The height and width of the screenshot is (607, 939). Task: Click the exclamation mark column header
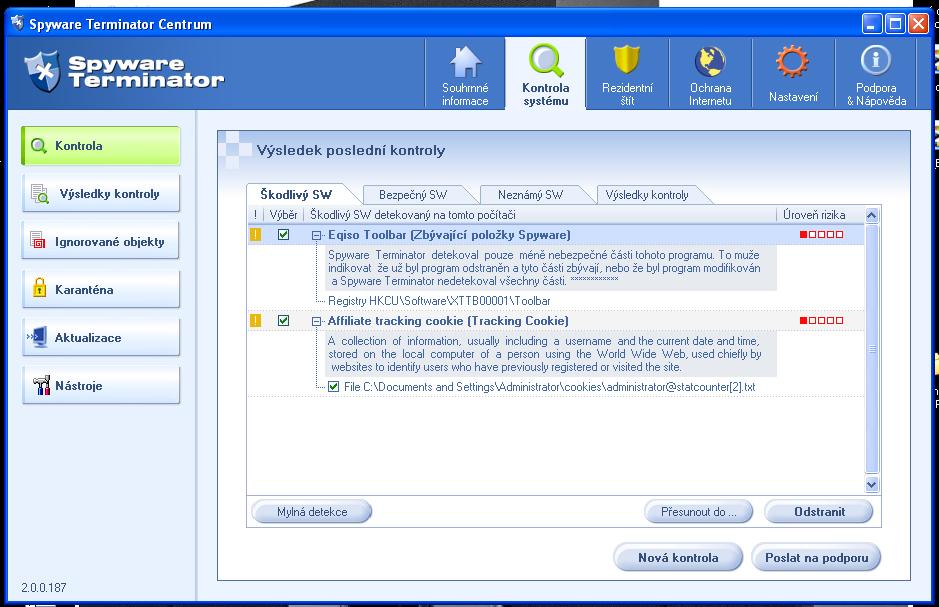click(x=255, y=214)
